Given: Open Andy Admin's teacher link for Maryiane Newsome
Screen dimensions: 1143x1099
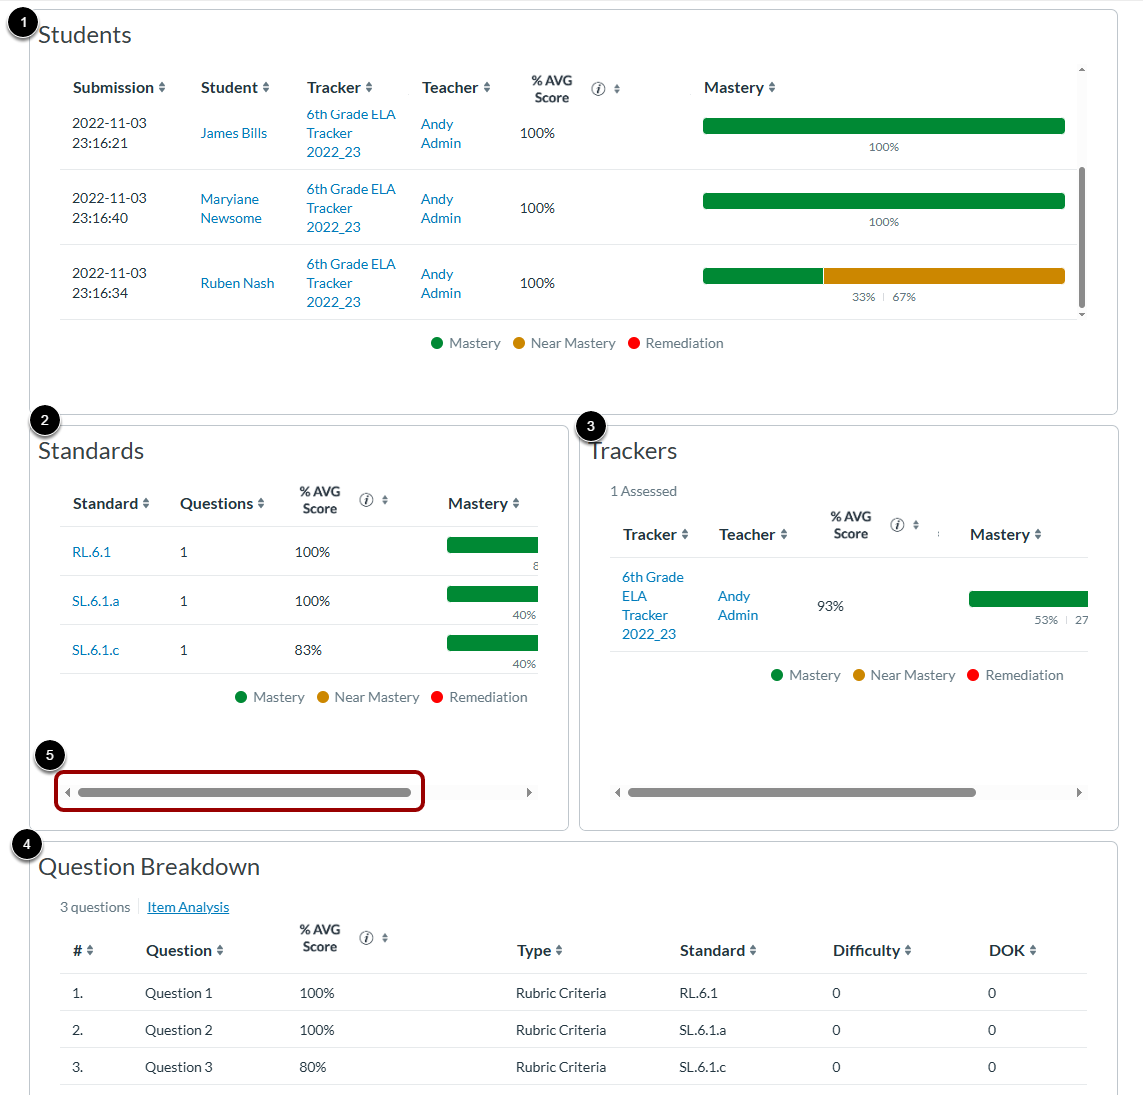Looking at the screenshot, I should point(440,208).
